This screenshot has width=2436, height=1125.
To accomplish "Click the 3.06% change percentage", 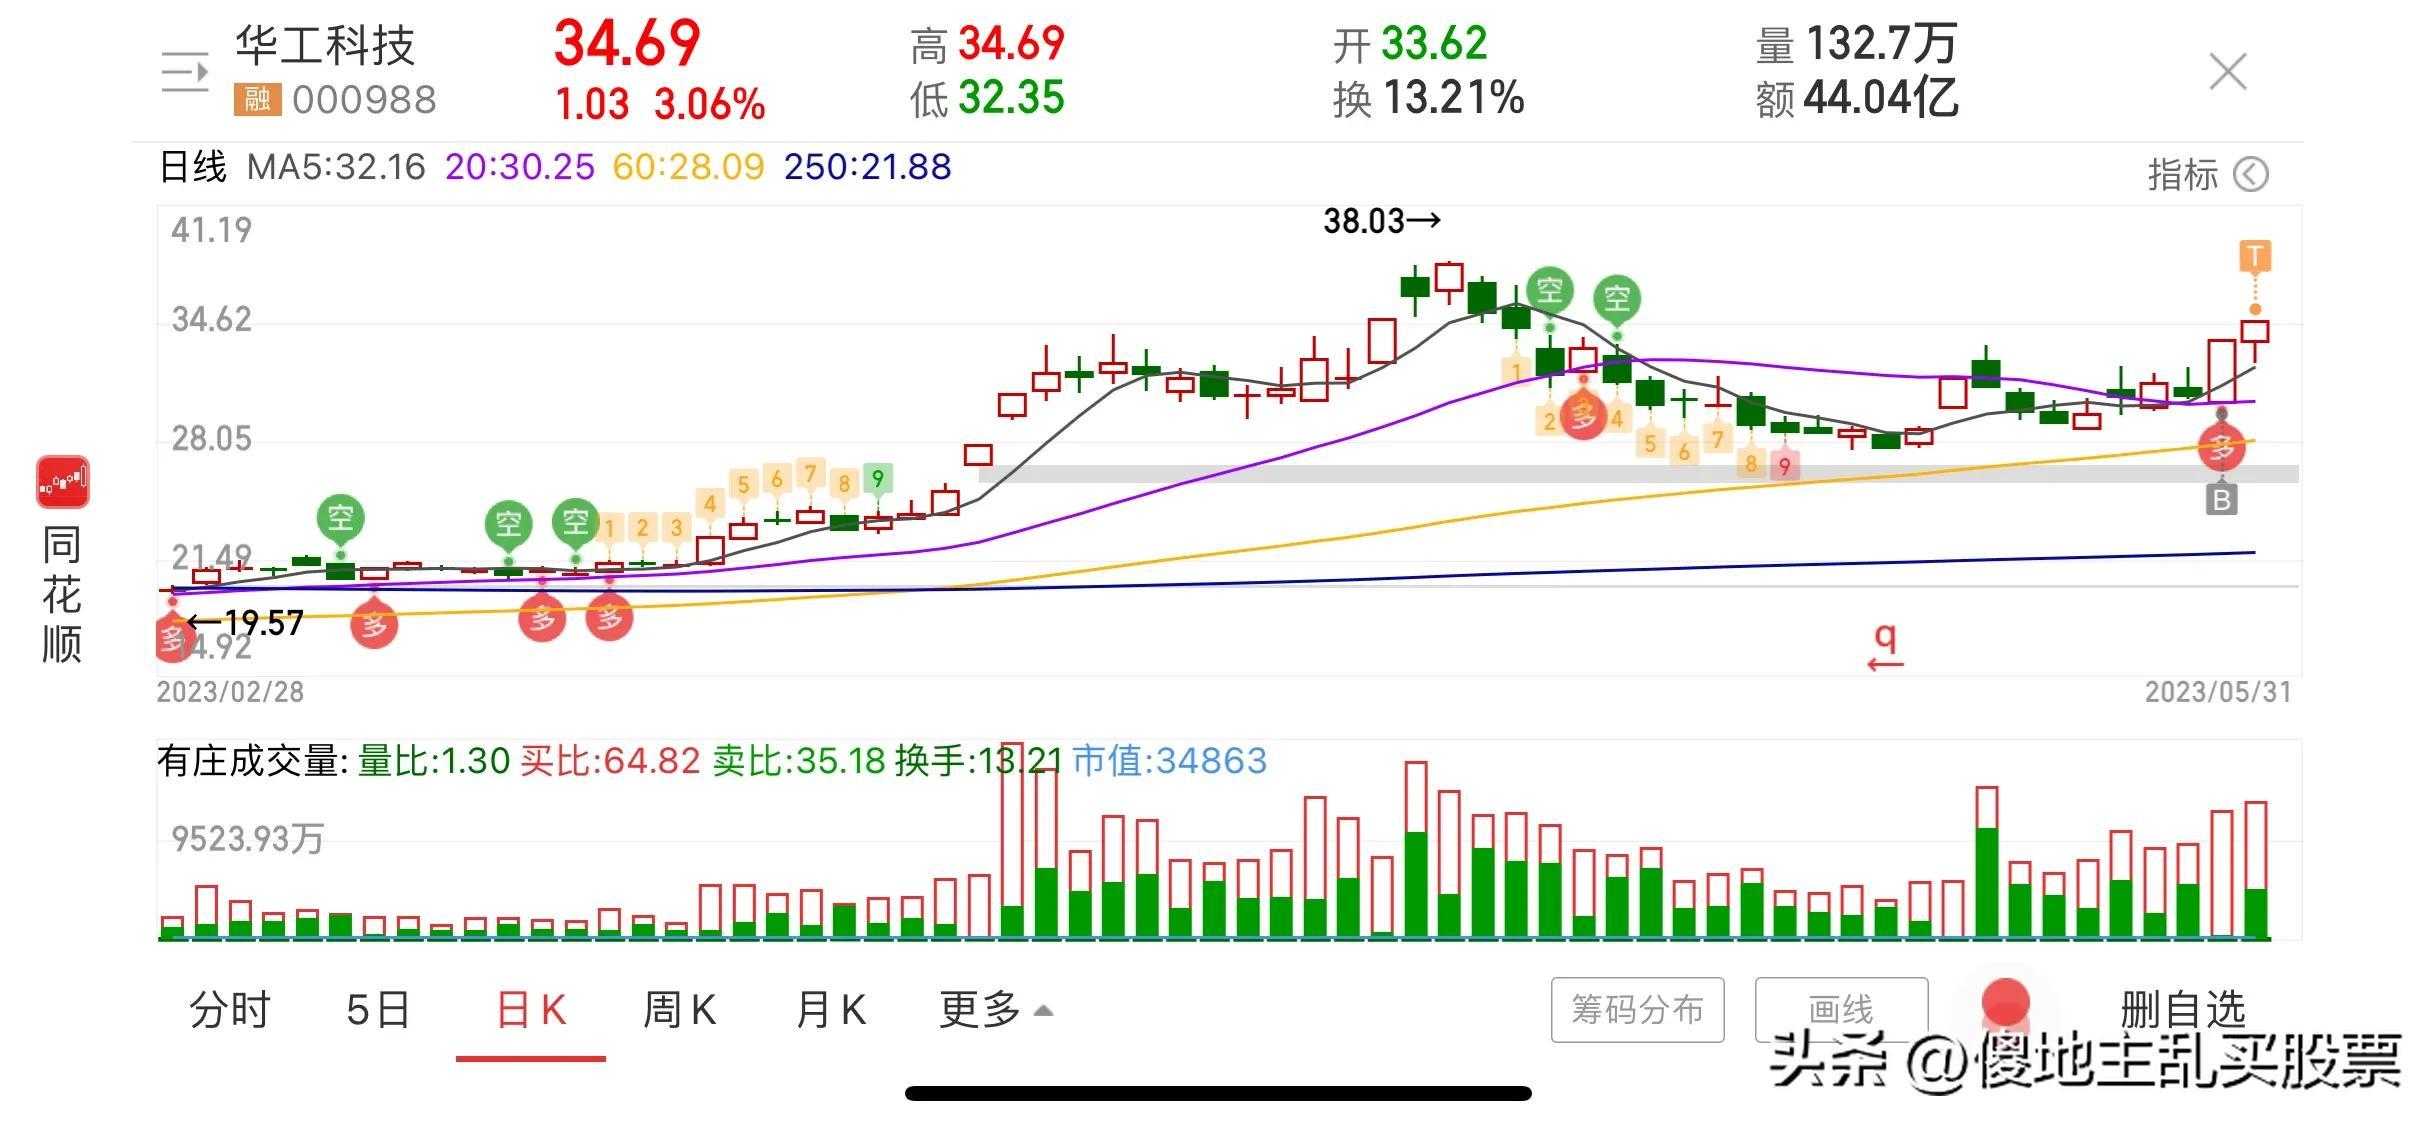I will 710,104.
